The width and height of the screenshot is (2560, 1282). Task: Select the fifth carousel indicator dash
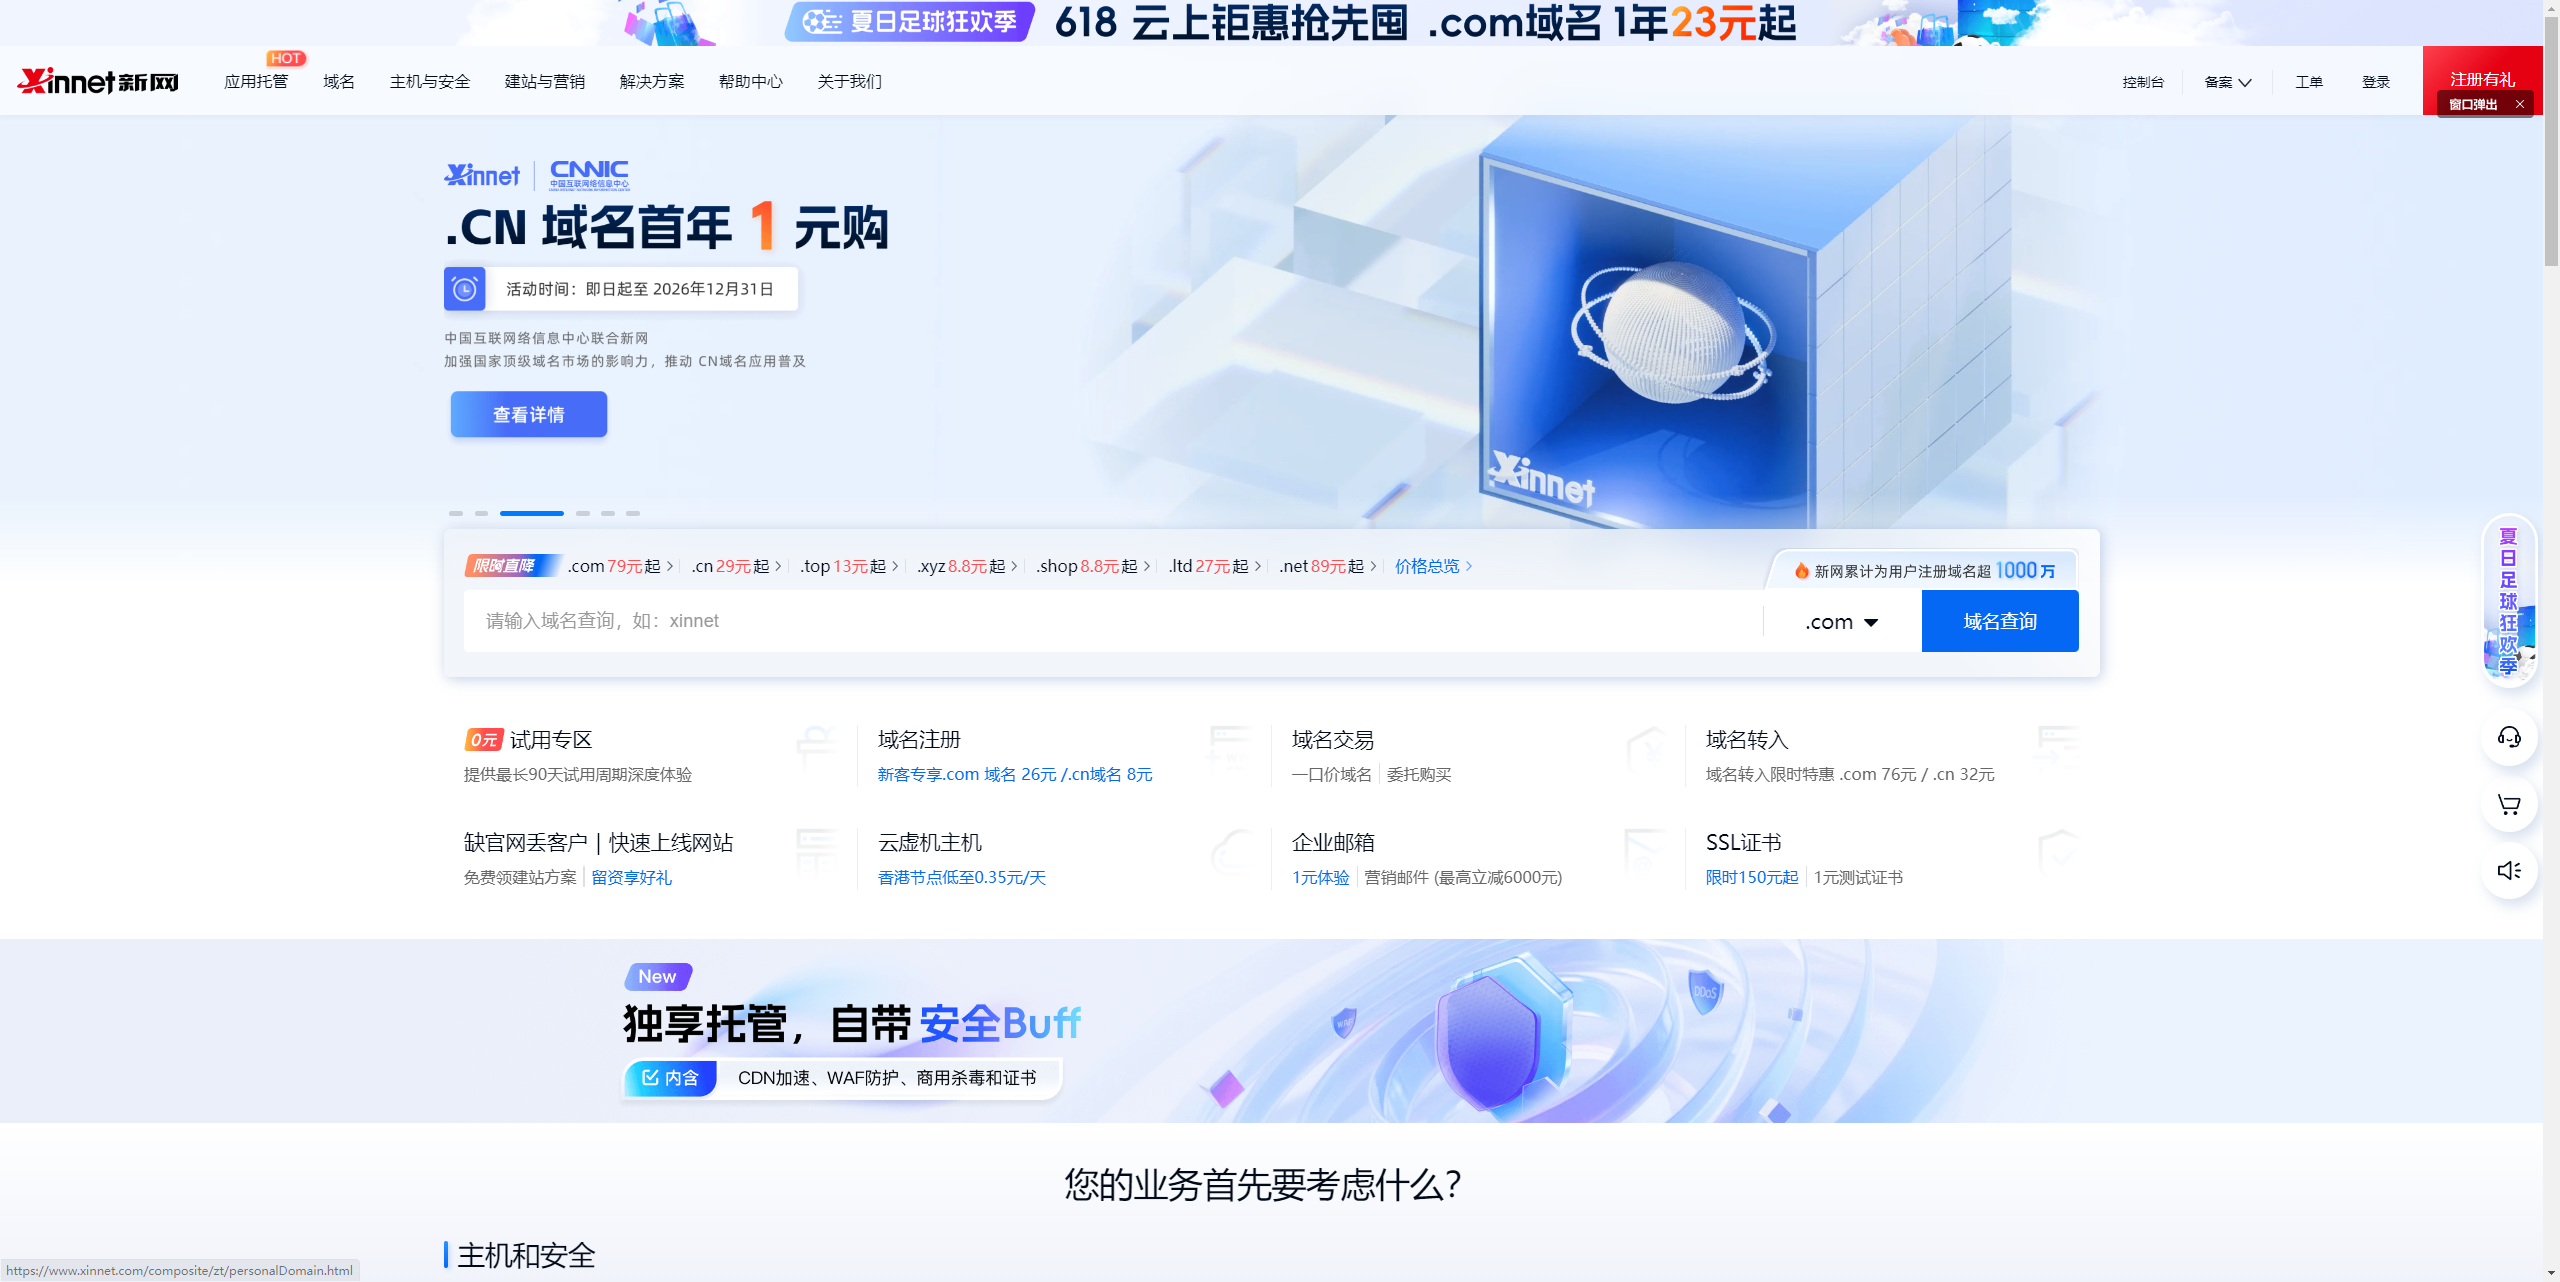pos(608,513)
